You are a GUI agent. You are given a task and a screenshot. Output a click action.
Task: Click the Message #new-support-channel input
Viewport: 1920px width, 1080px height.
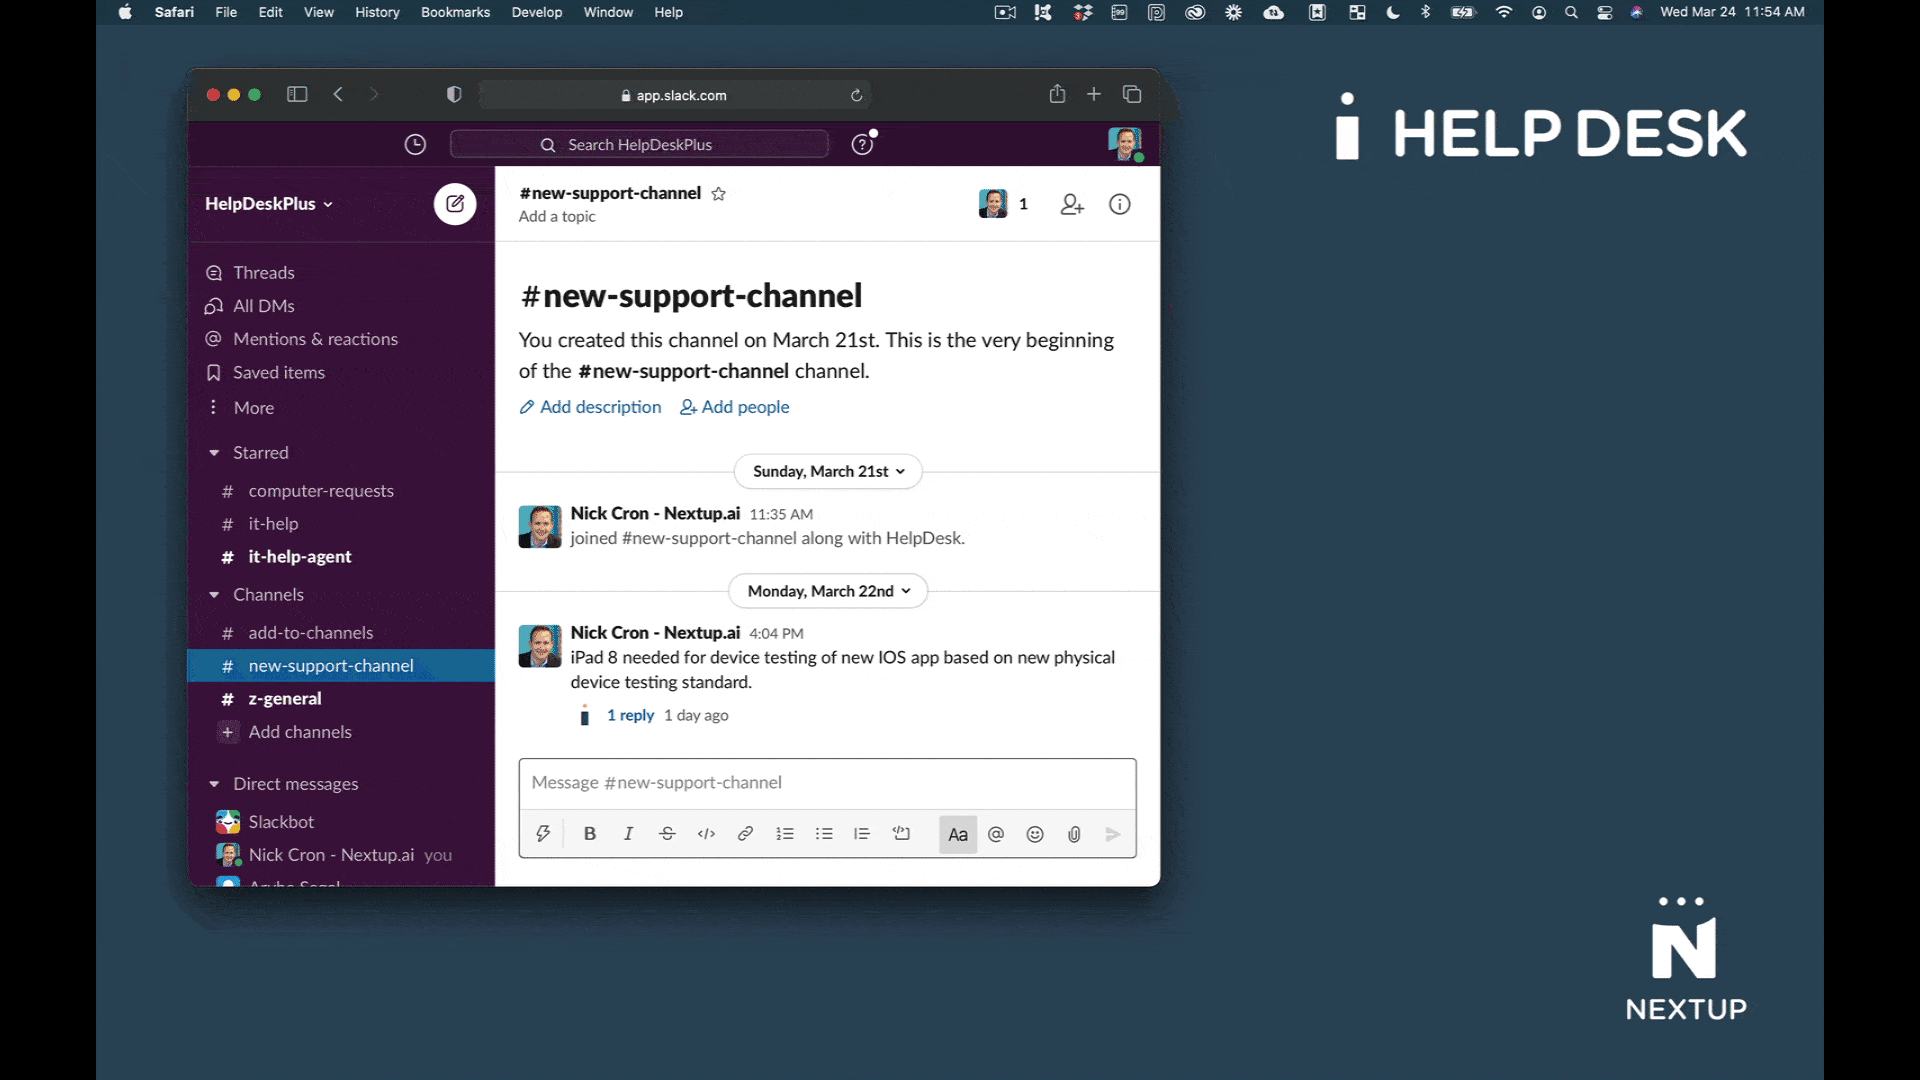coord(827,783)
